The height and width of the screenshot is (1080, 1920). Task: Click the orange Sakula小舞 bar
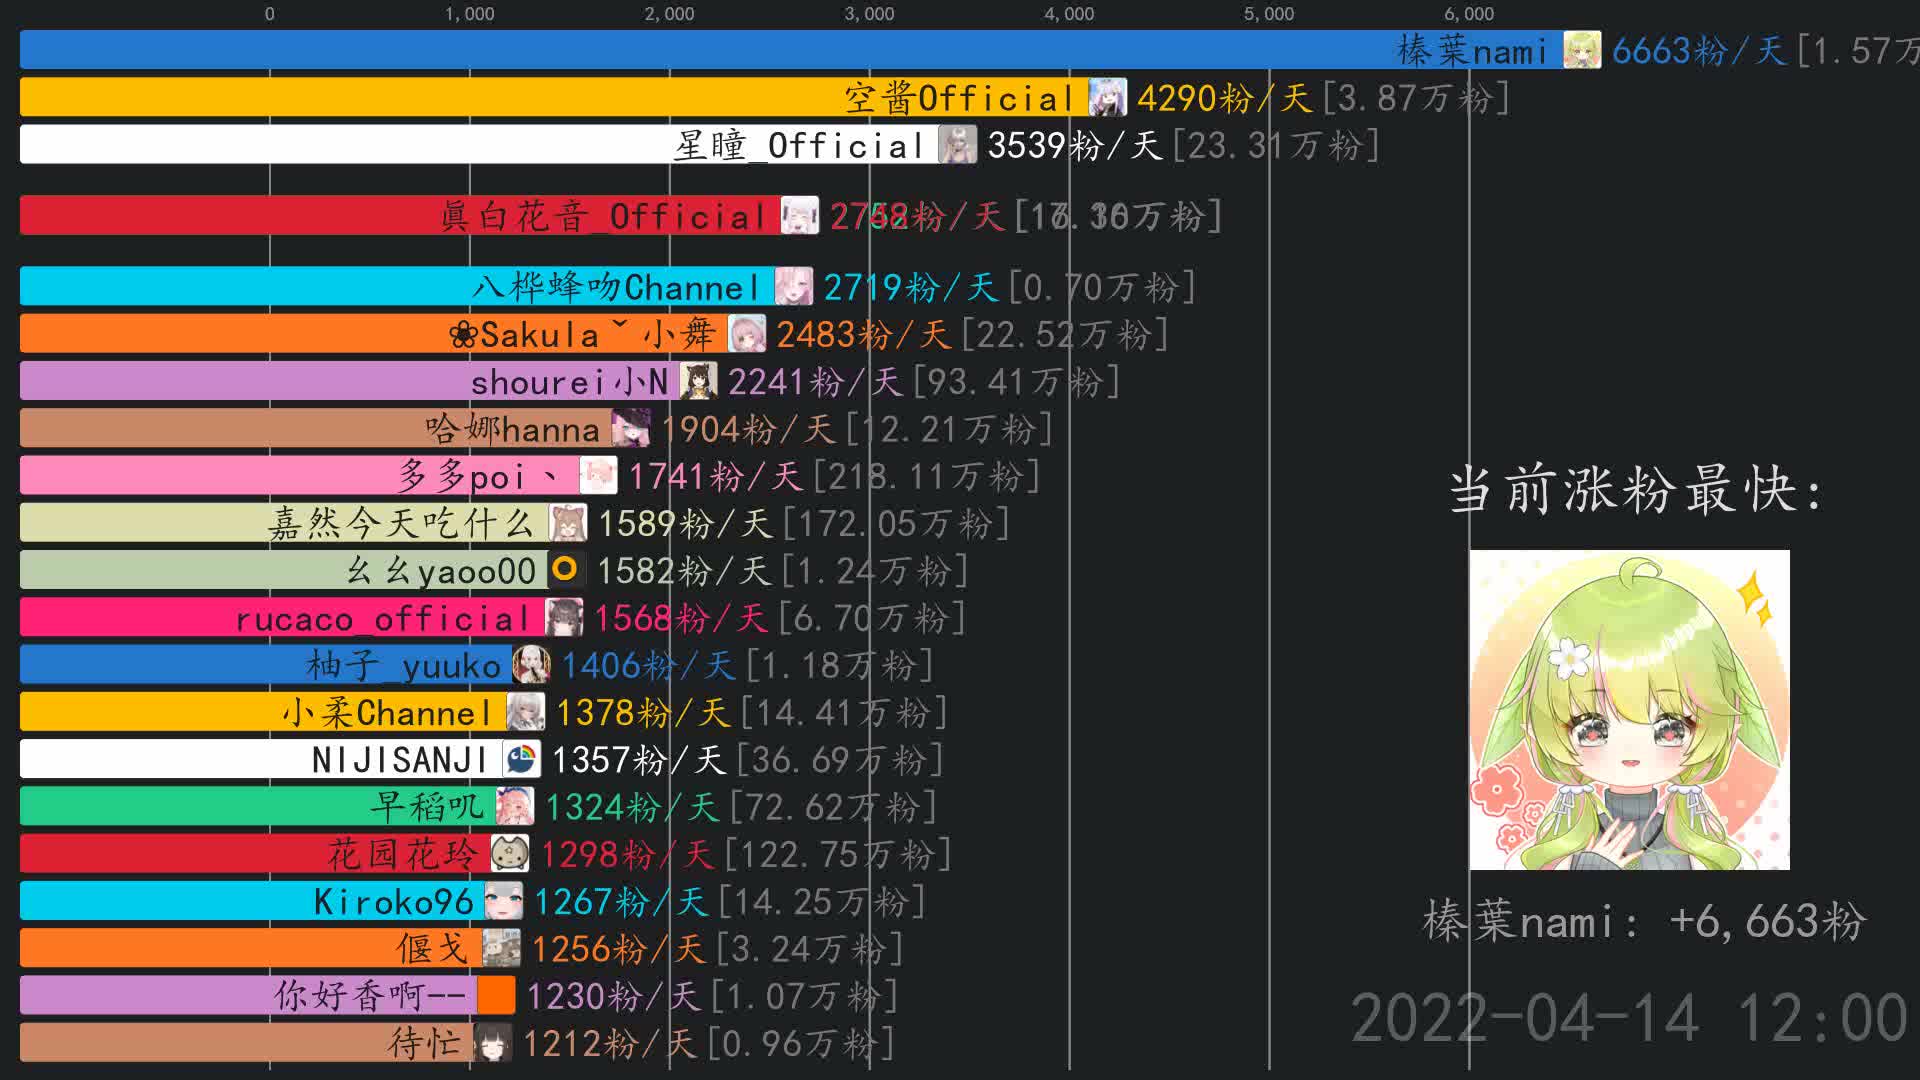pyautogui.click(x=350, y=333)
